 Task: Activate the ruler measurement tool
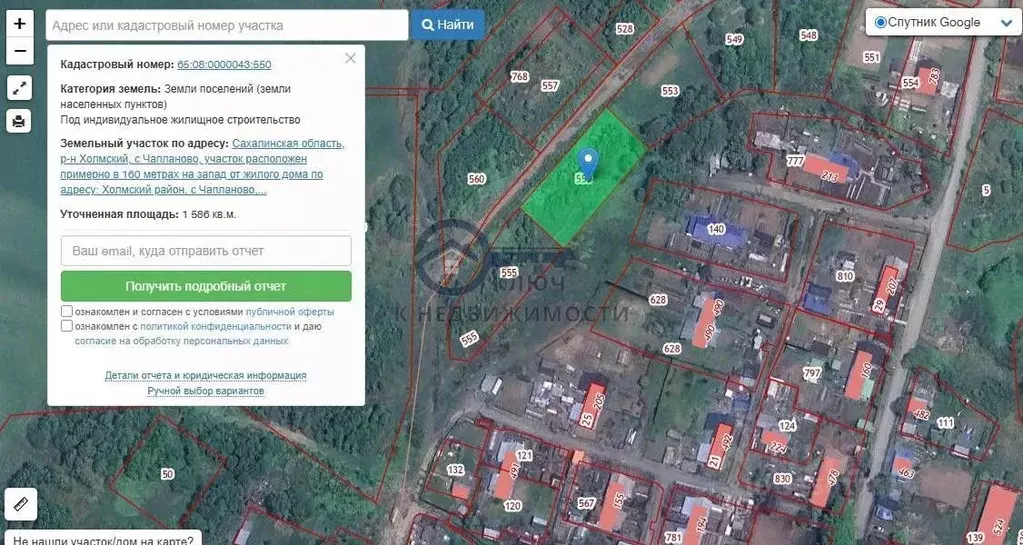[20, 504]
